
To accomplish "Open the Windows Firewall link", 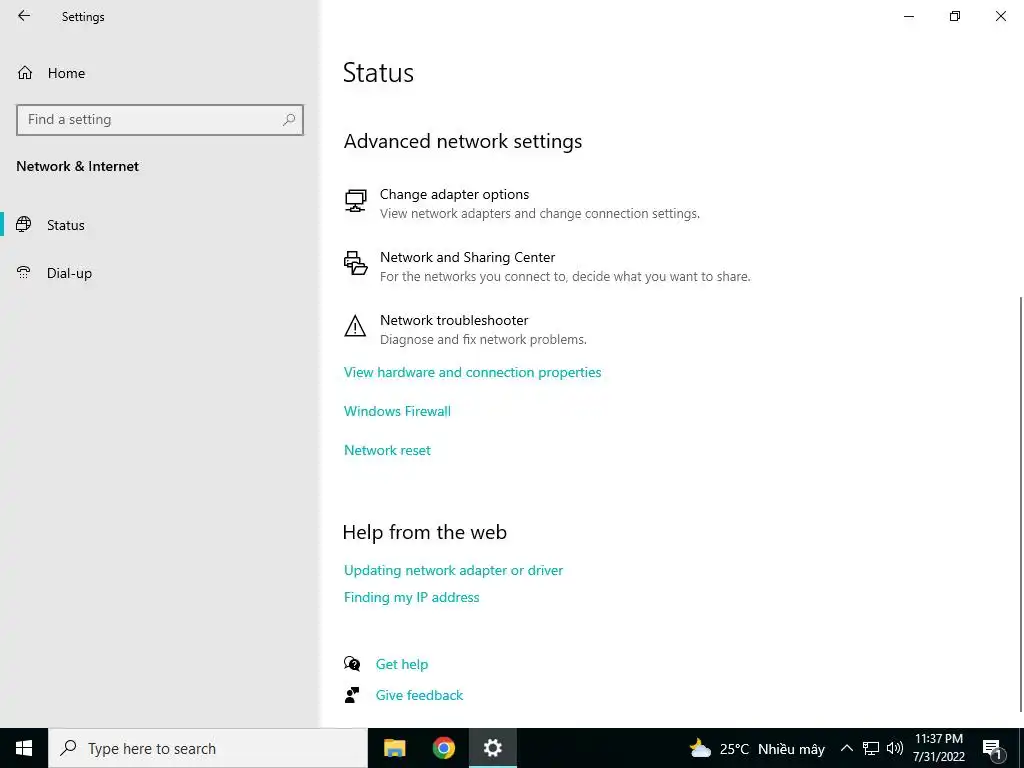I will [x=397, y=411].
